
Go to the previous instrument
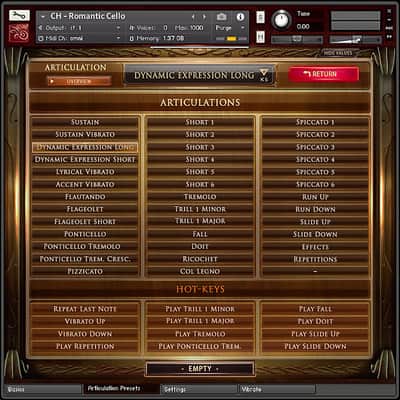(x=193, y=17)
